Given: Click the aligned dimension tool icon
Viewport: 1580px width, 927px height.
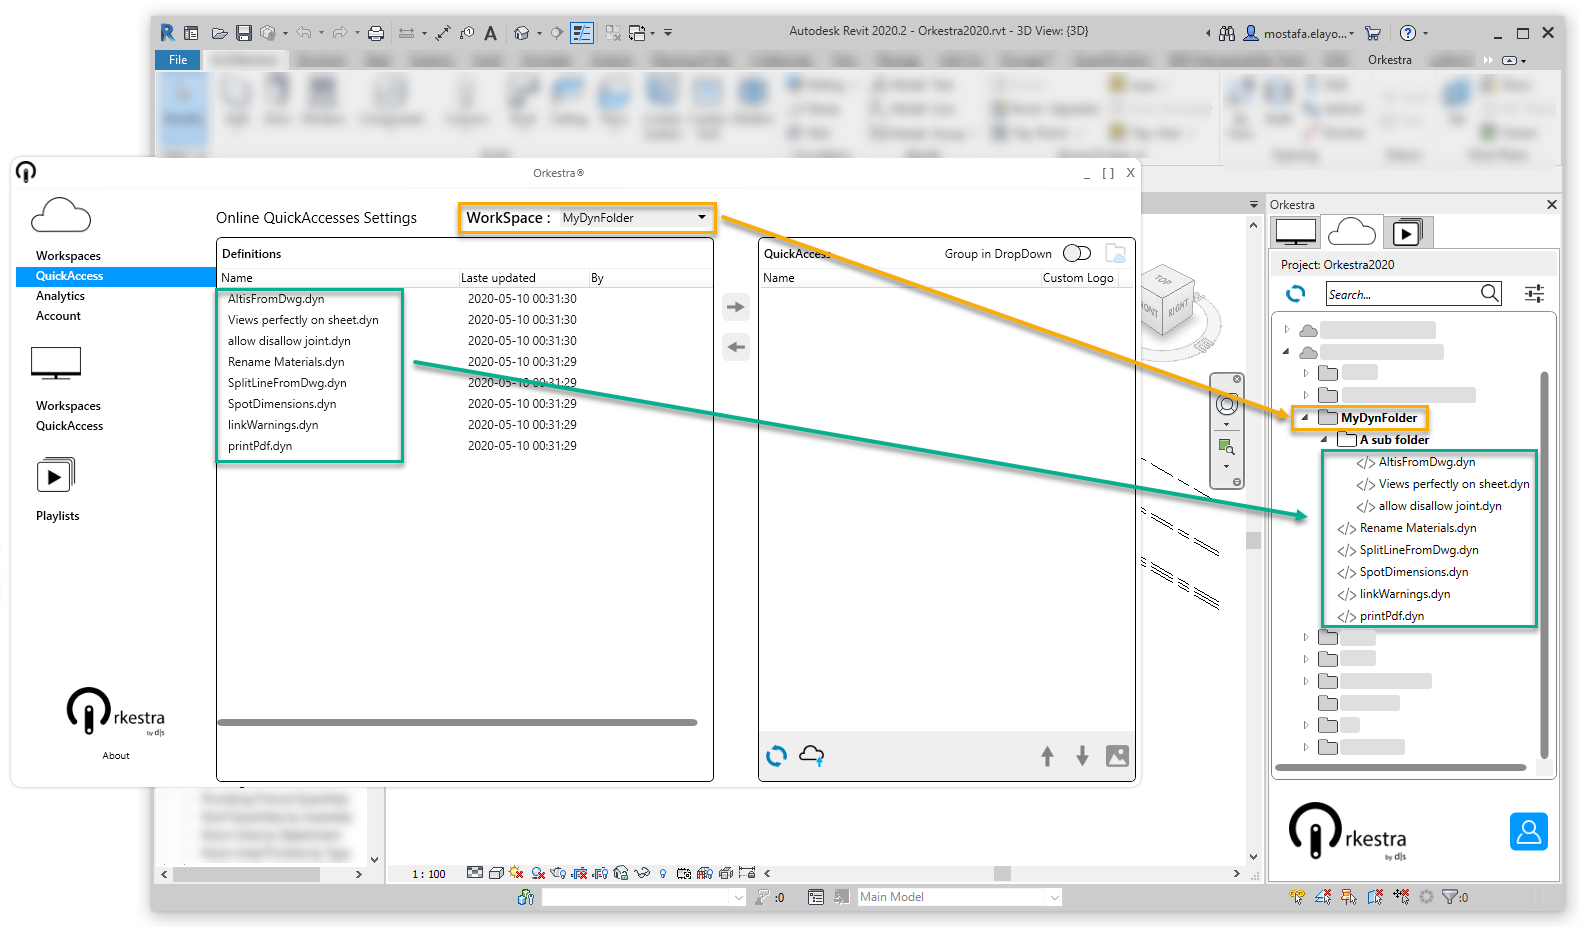Looking at the screenshot, I should [443, 33].
